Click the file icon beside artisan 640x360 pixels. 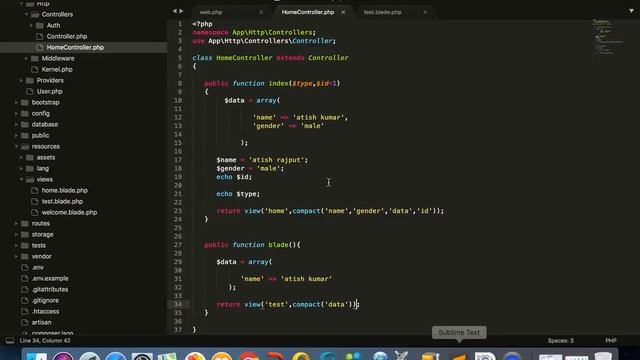pyautogui.click(x=25, y=322)
